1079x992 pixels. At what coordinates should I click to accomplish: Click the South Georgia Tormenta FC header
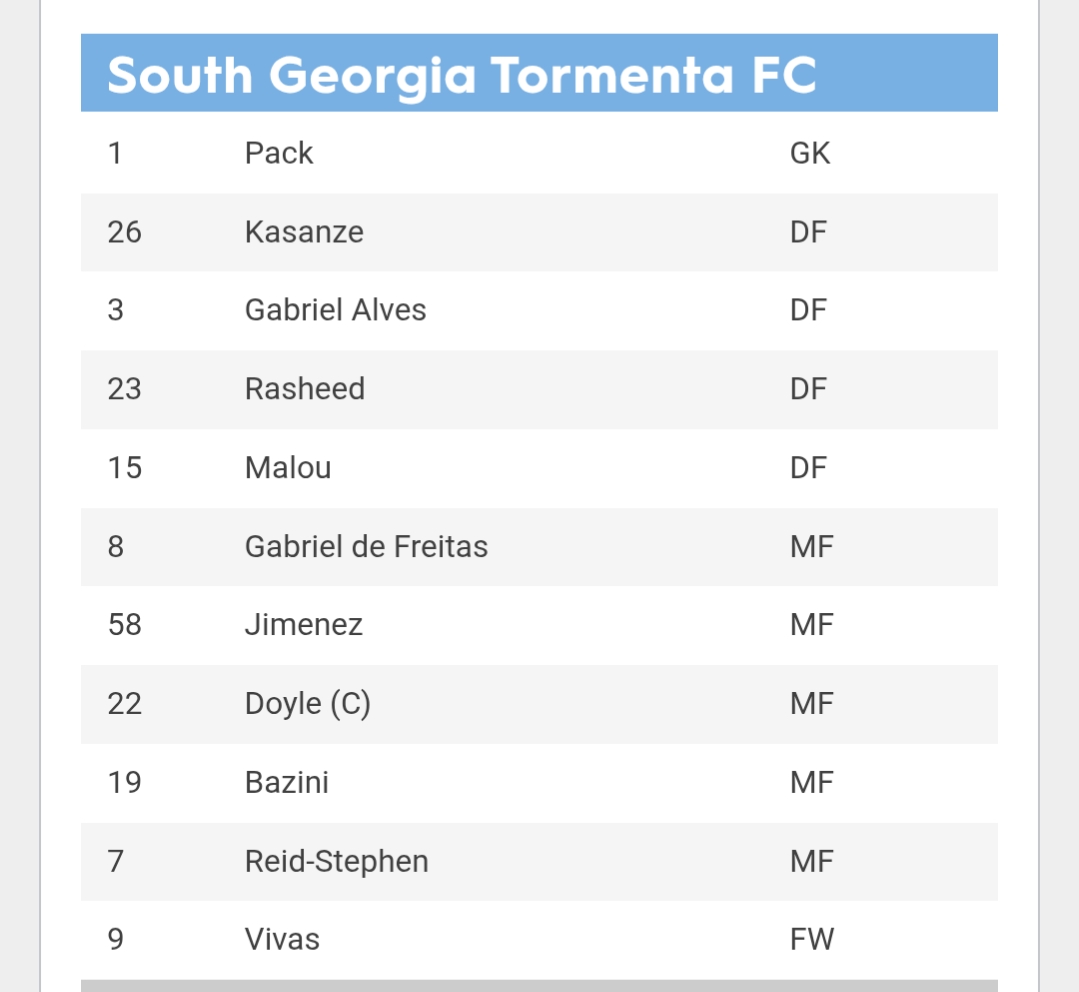(462, 75)
